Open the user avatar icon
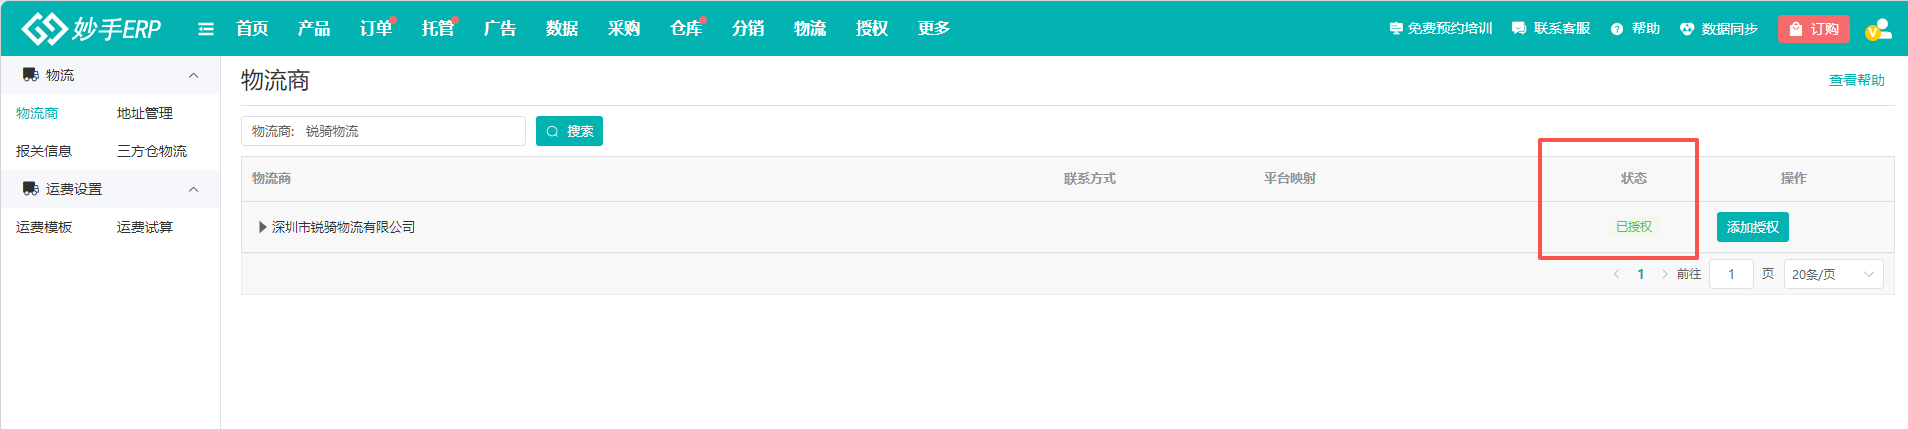The image size is (1908, 429). pos(1878,29)
